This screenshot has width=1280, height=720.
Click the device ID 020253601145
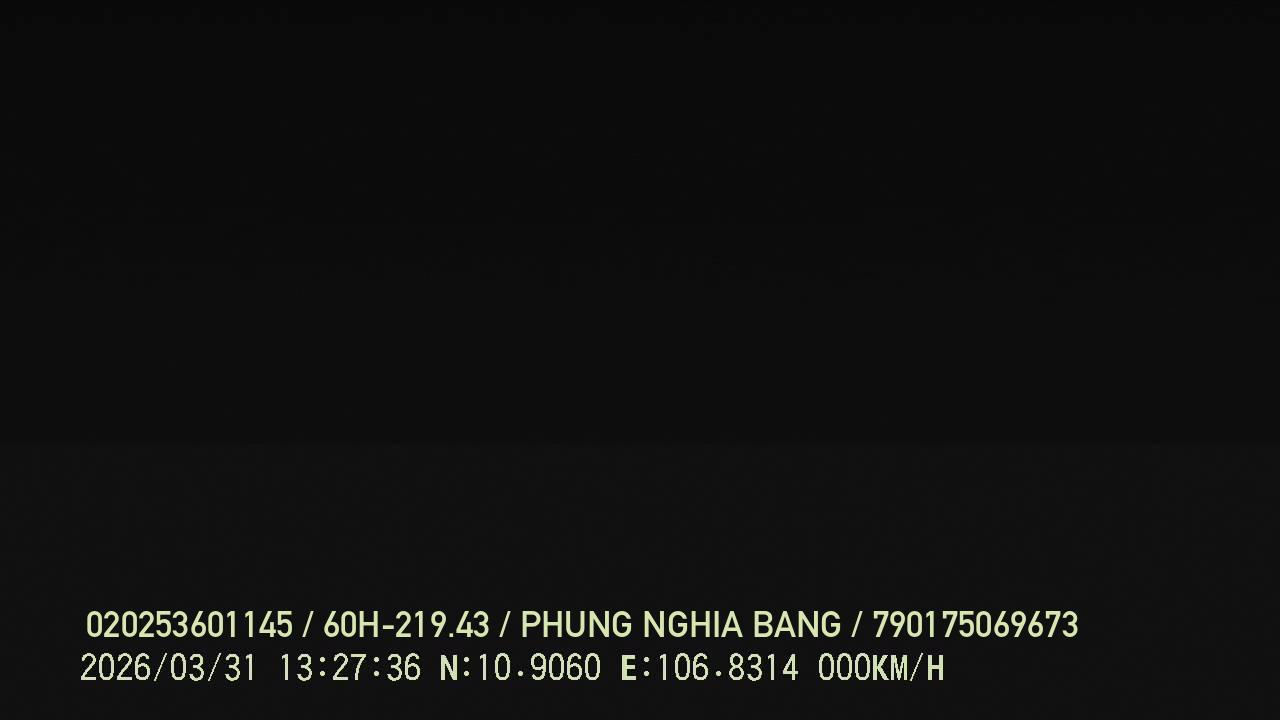189,625
